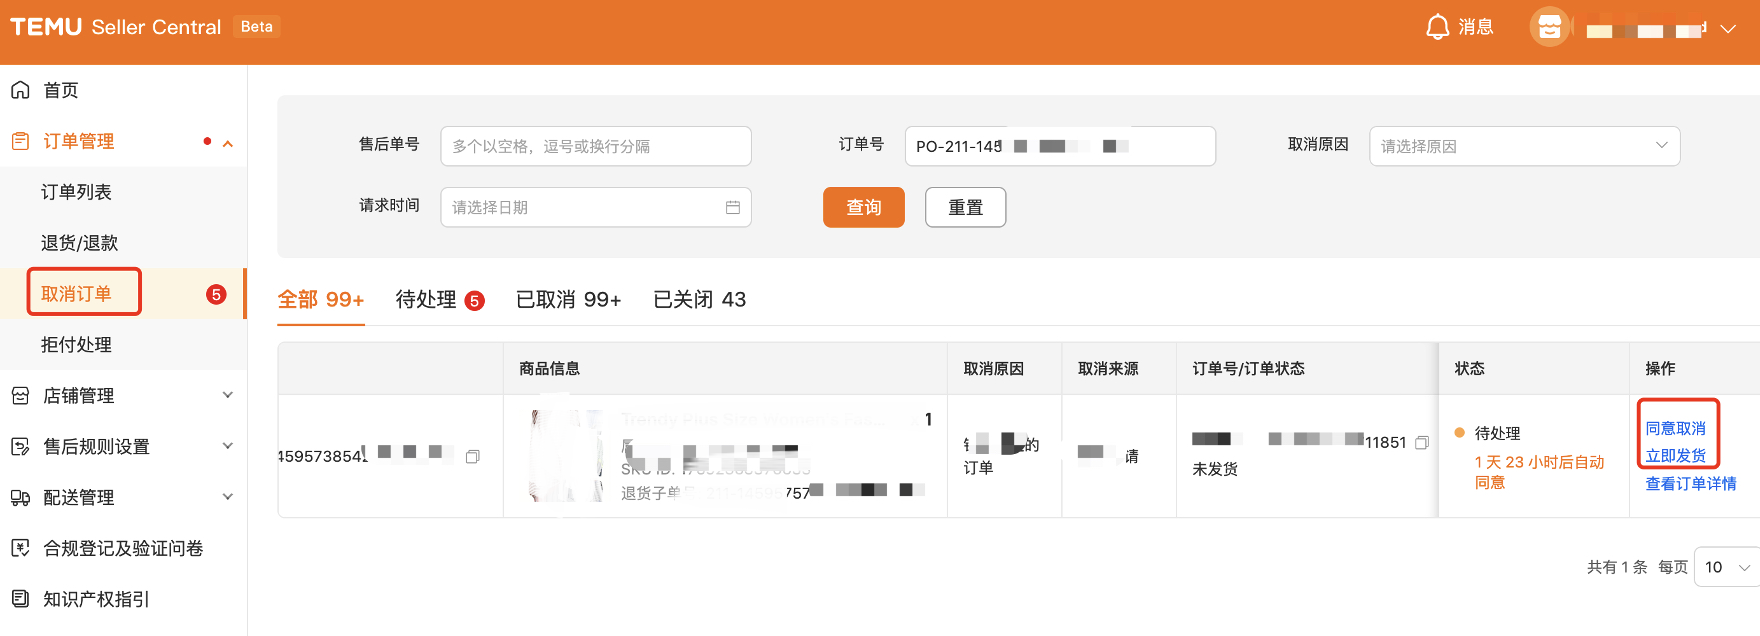This screenshot has height=636, width=1760.
Task: Click the 未发货 order status text
Action: click(x=1215, y=469)
